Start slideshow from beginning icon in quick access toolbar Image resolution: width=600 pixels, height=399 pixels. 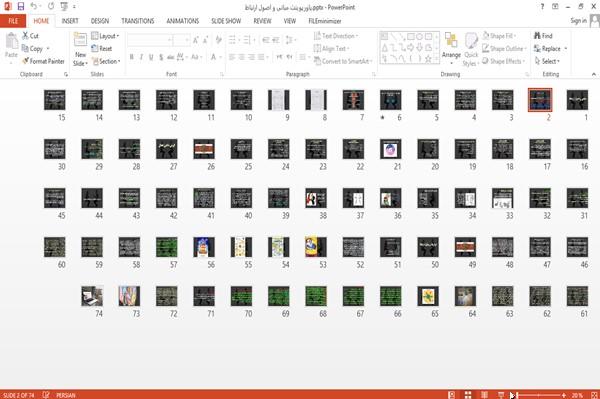[x=64, y=7]
